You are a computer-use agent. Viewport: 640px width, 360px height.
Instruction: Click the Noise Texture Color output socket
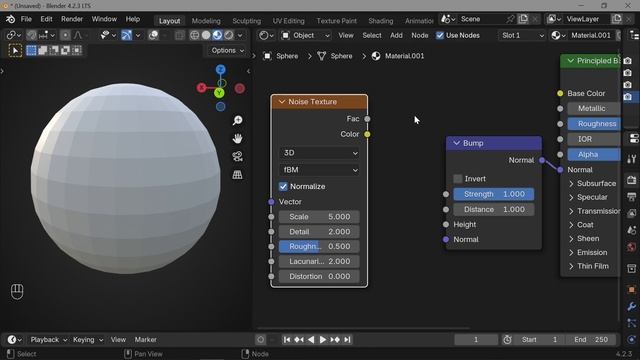point(367,134)
